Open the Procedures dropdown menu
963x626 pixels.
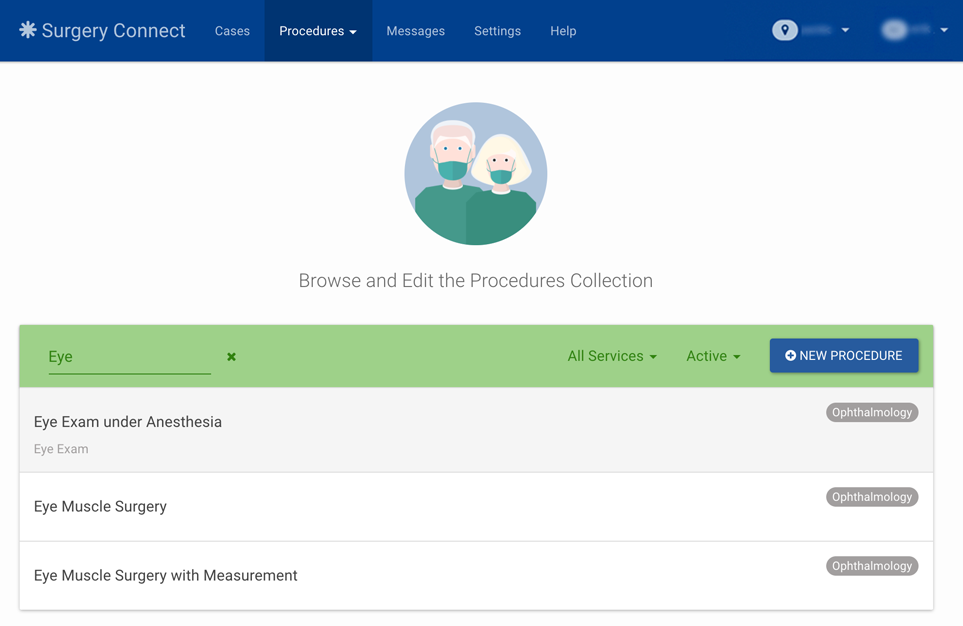point(317,31)
